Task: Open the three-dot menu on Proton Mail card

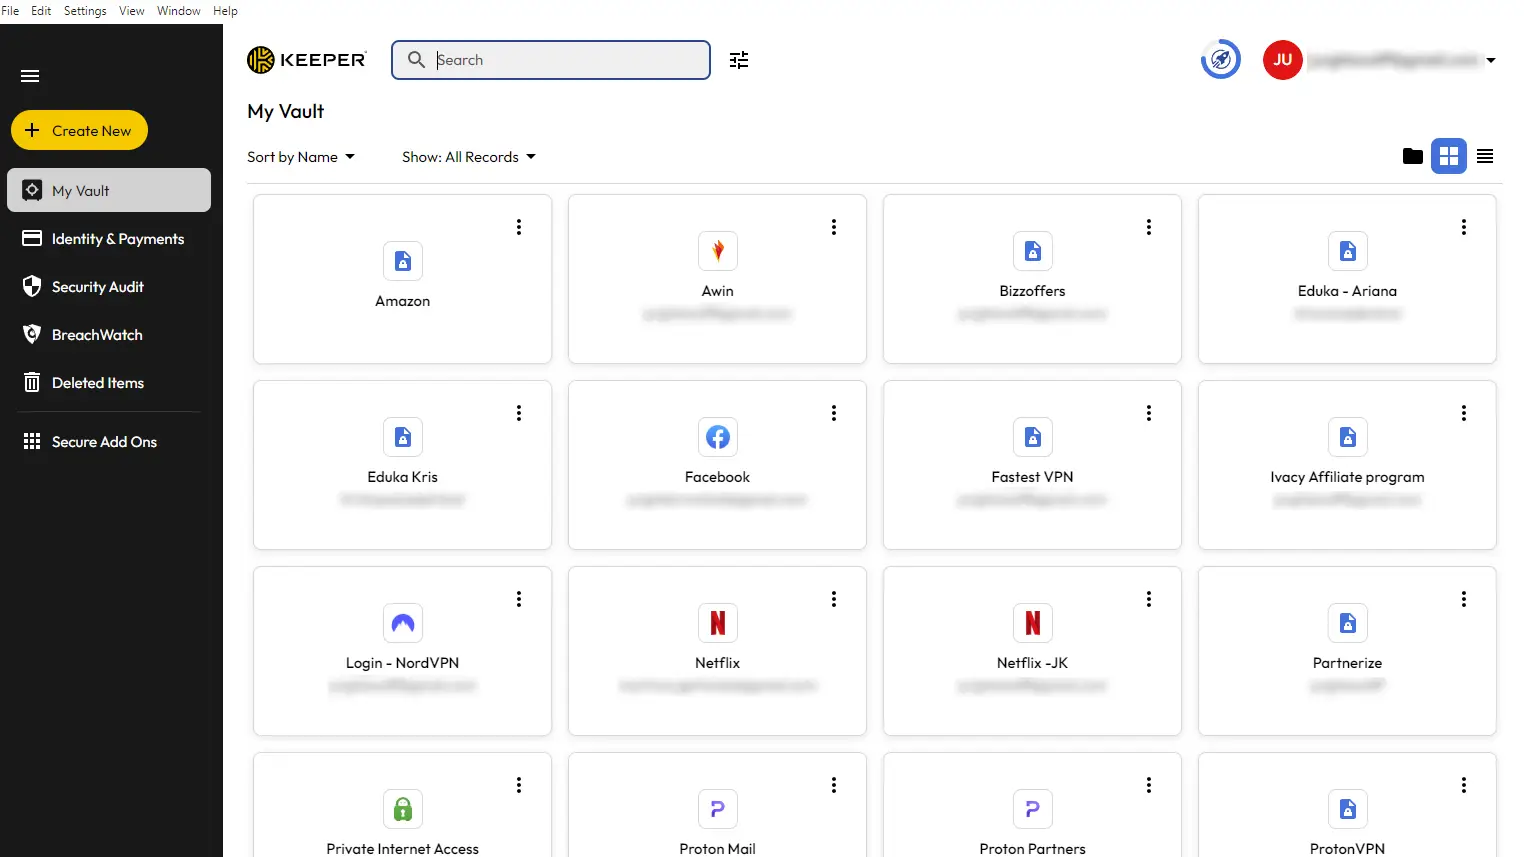Action: coord(834,785)
